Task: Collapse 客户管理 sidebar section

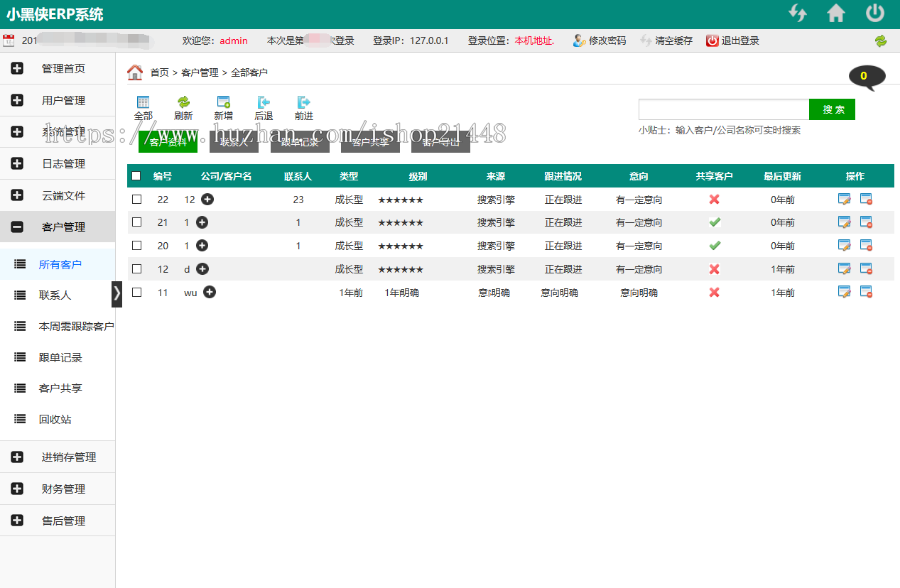Action: (x=57, y=227)
